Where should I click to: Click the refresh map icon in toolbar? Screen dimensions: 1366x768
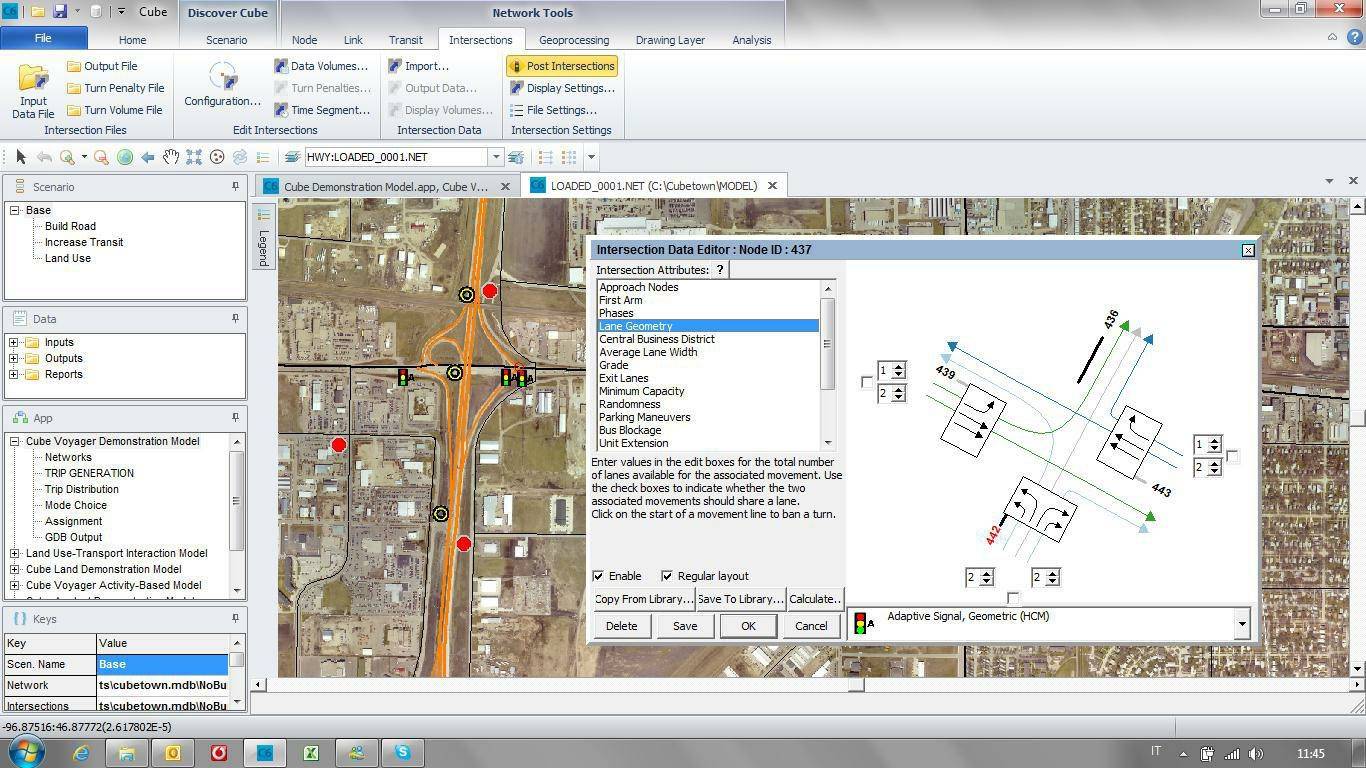pyautogui.click(x=240, y=157)
